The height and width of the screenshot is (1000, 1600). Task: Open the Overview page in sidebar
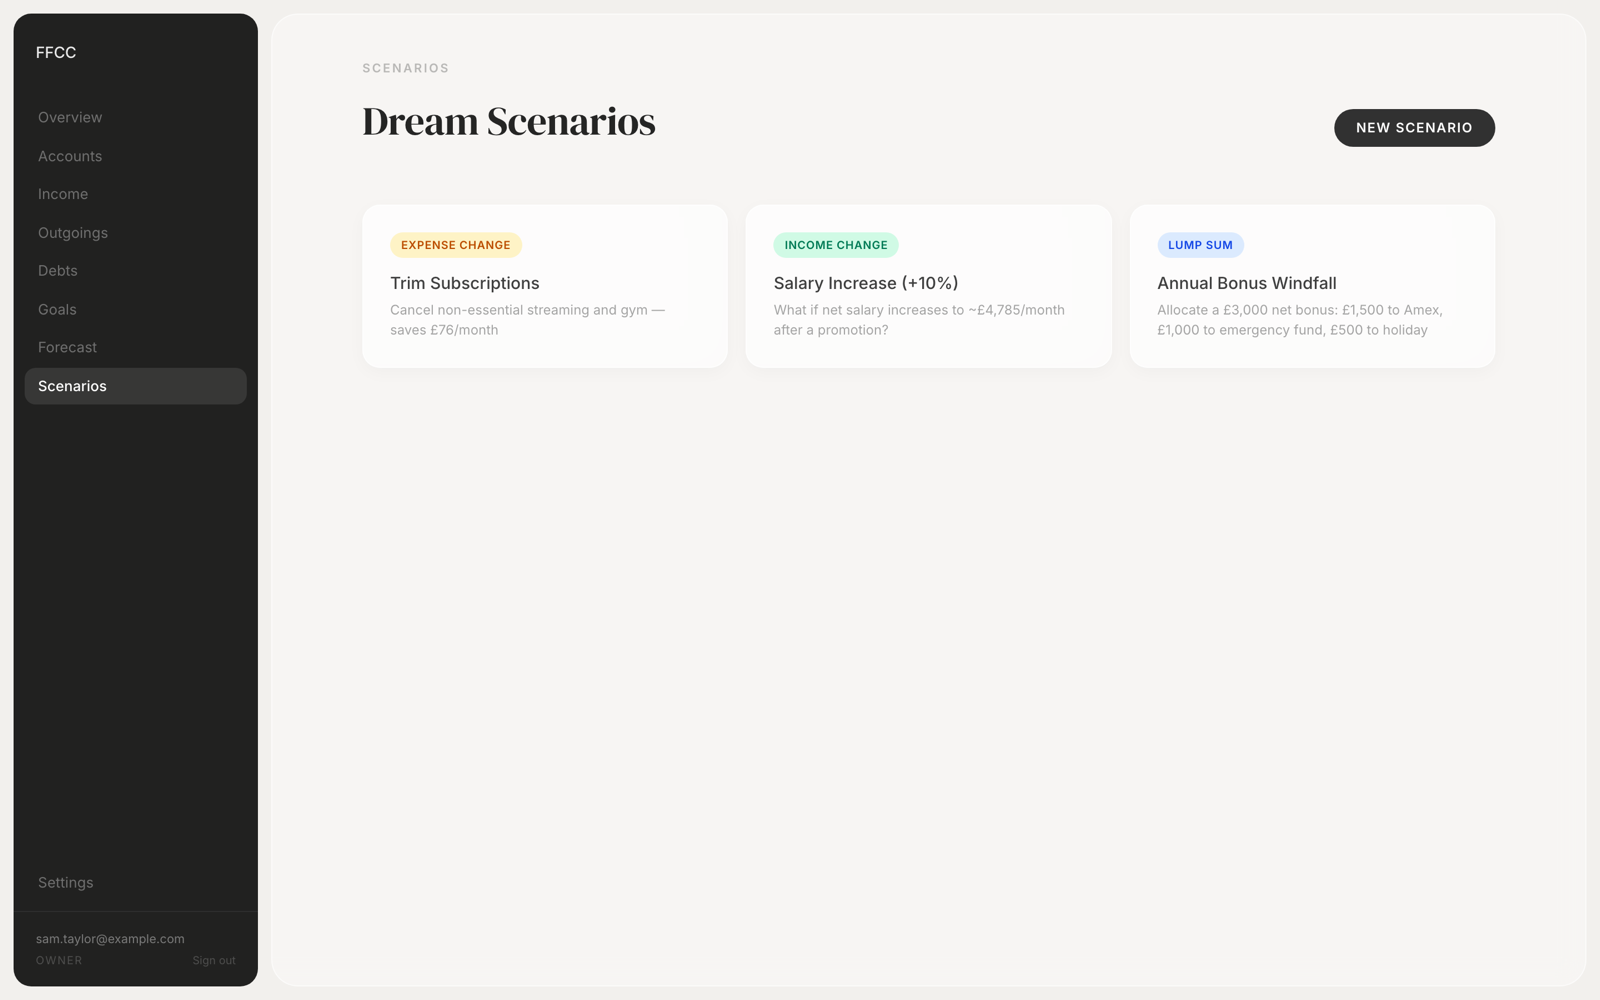(x=135, y=118)
